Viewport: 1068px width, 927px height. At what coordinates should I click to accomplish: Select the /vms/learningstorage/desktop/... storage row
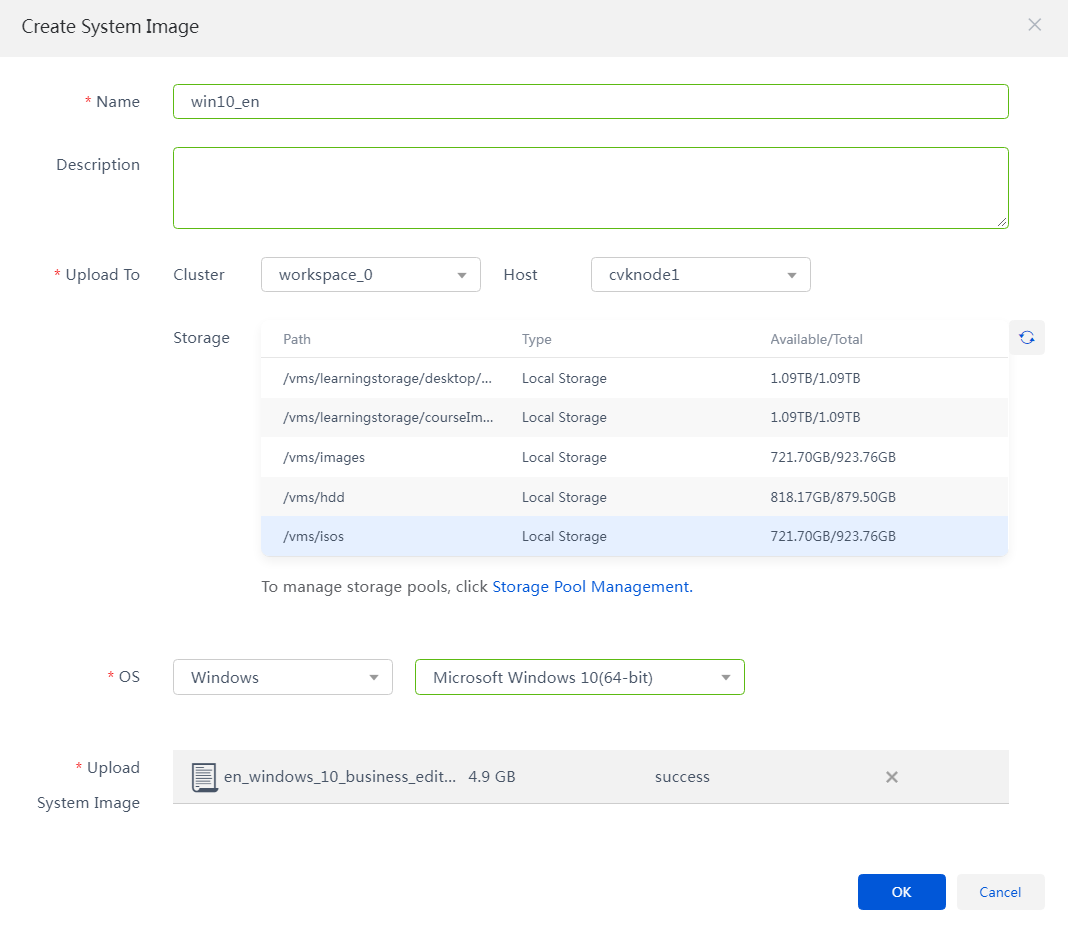pyautogui.click(x=634, y=378)
